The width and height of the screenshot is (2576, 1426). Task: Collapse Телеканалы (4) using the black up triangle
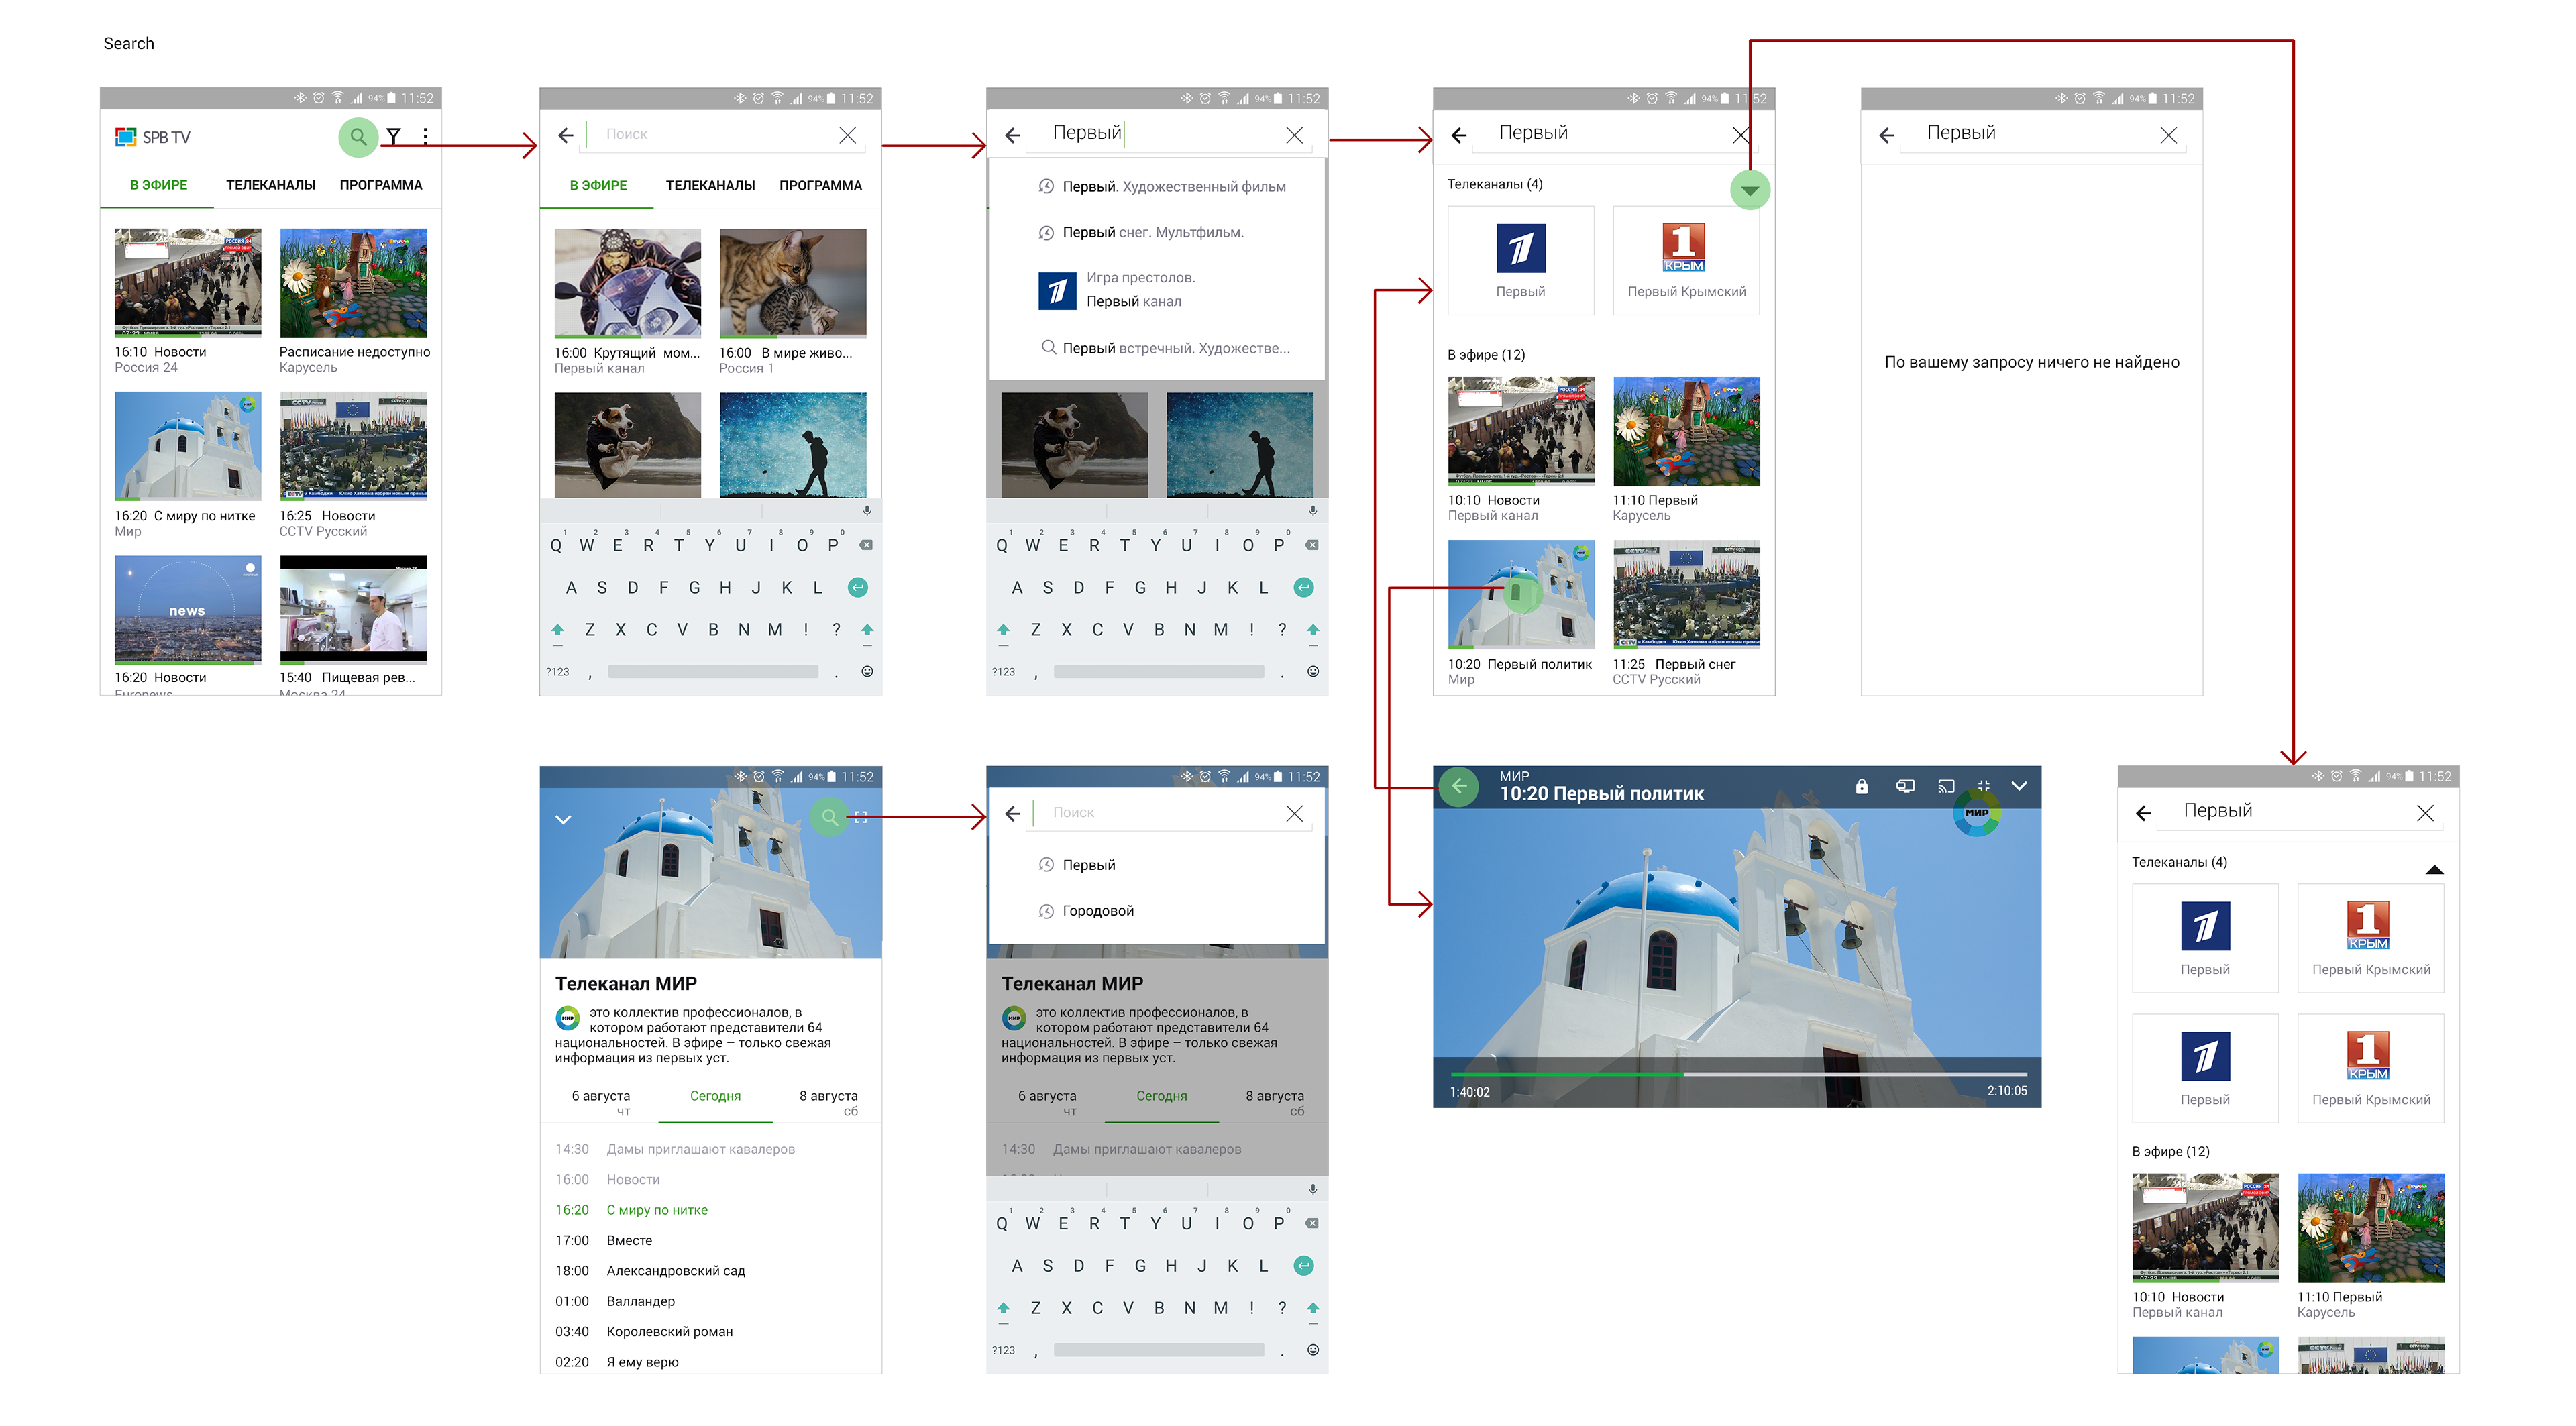click(x=2434, y=869)
